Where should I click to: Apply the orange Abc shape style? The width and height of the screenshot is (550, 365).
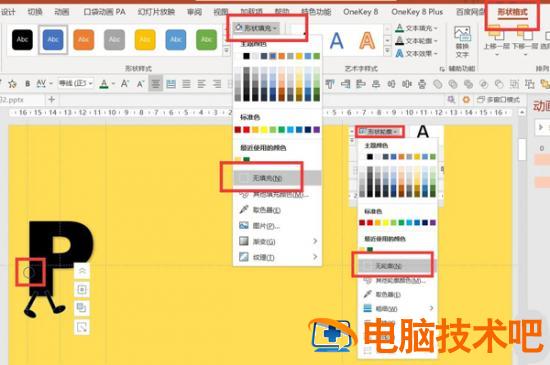[x=83, y=40]
